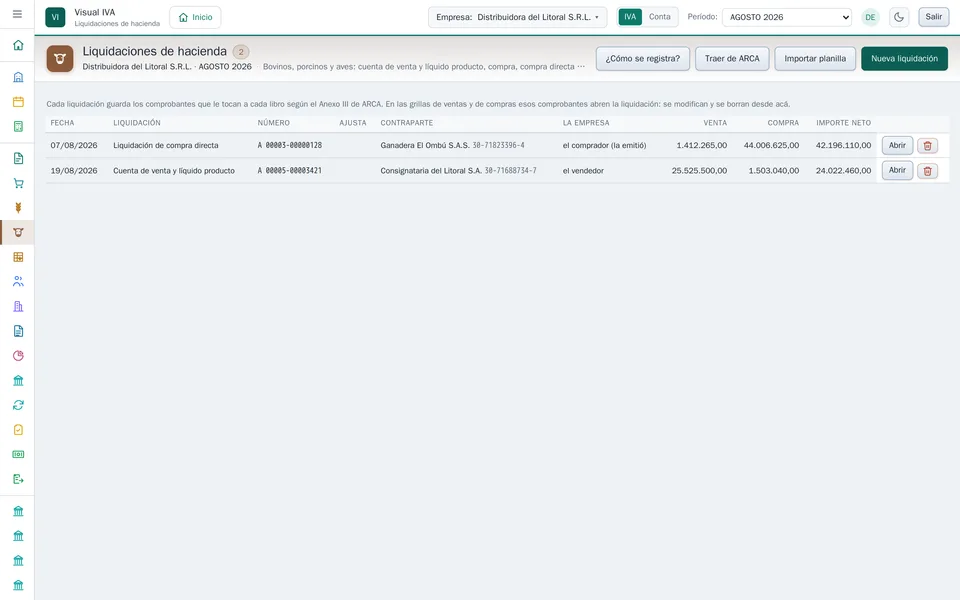Click the LA EMPRESA column header

click(586, 123)
